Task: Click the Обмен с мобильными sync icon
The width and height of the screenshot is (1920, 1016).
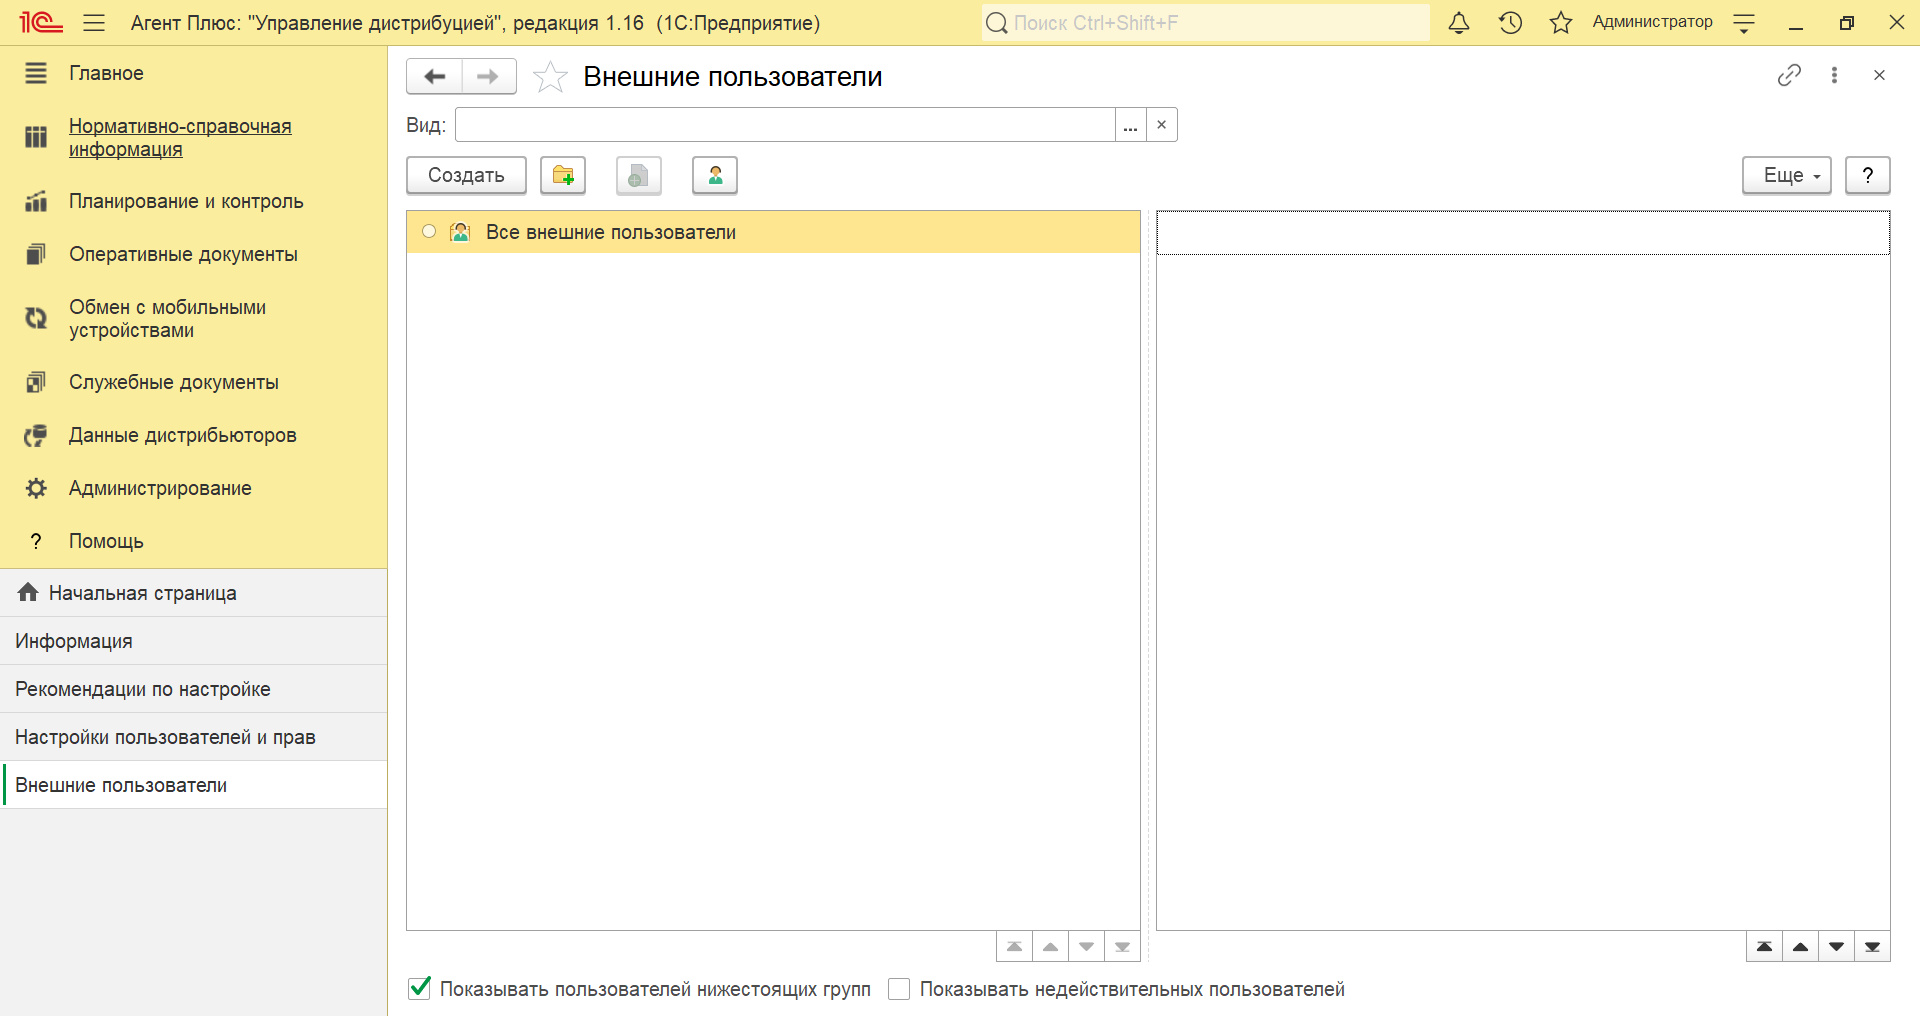Action: click(x=36, y=318)
